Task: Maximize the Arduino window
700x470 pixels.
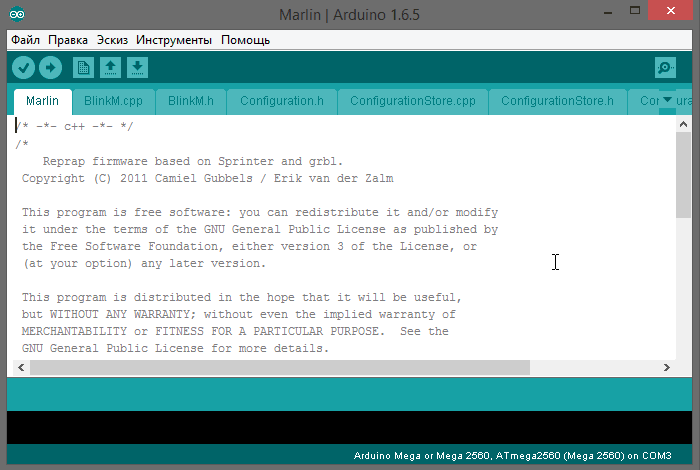Action: click(634, 11)
